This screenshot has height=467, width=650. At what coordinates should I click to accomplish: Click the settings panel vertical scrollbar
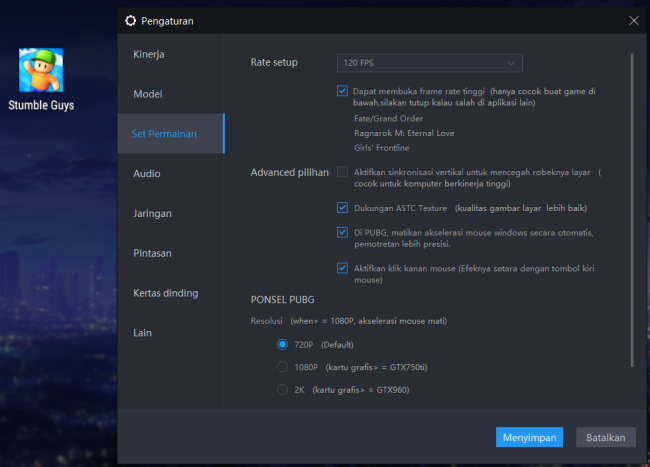click(x=632, y=210)
